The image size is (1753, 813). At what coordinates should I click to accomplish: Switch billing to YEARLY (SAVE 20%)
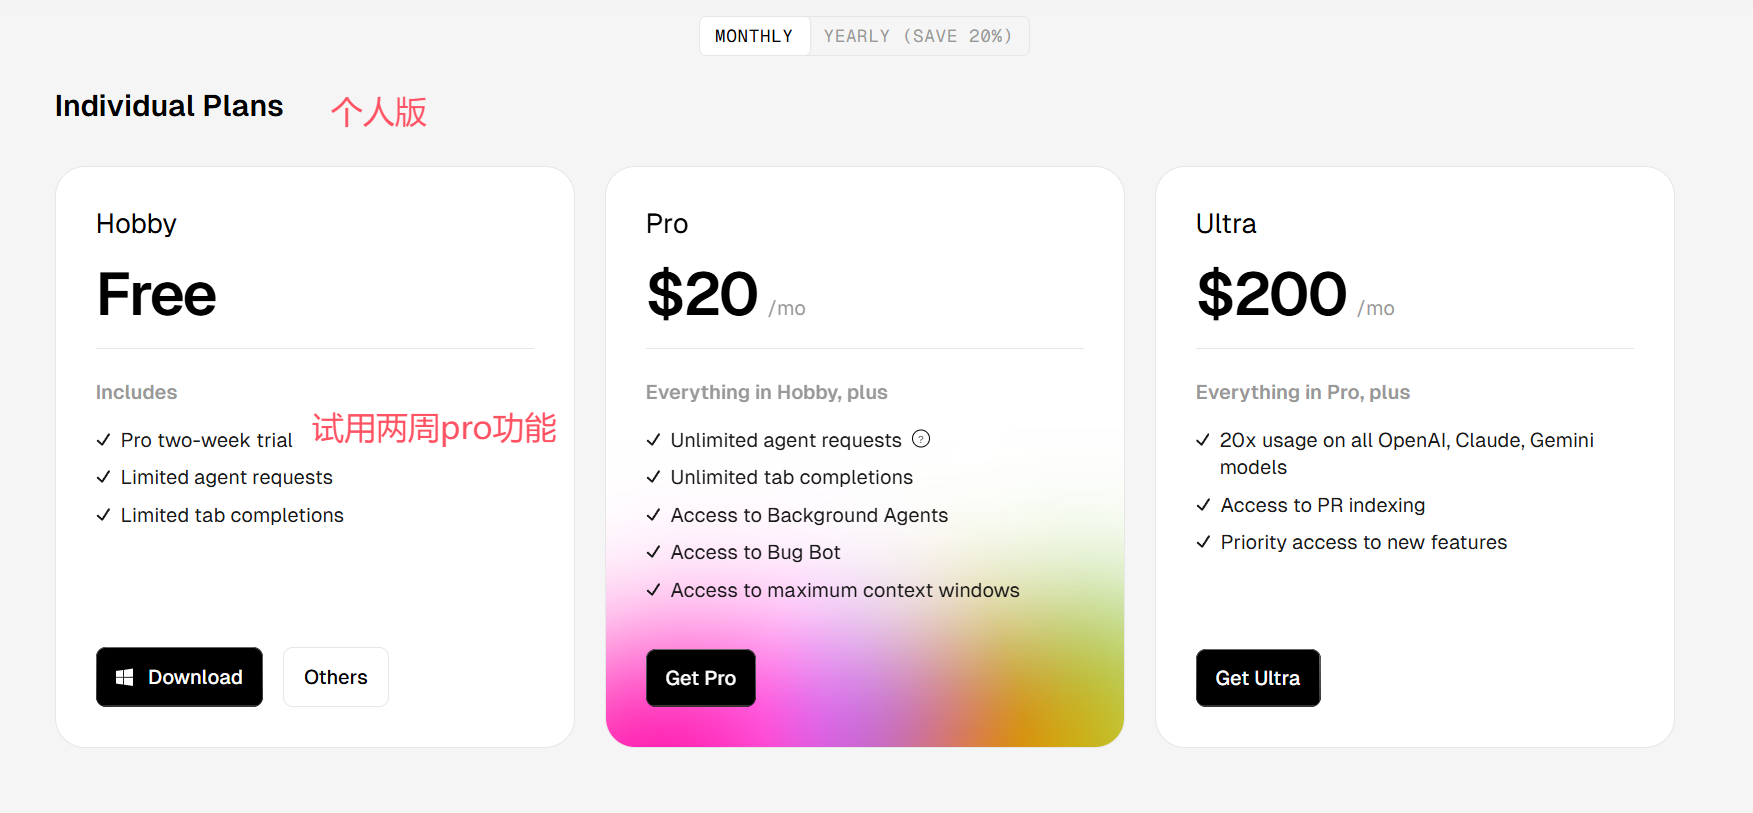click(x=918, y=36)
